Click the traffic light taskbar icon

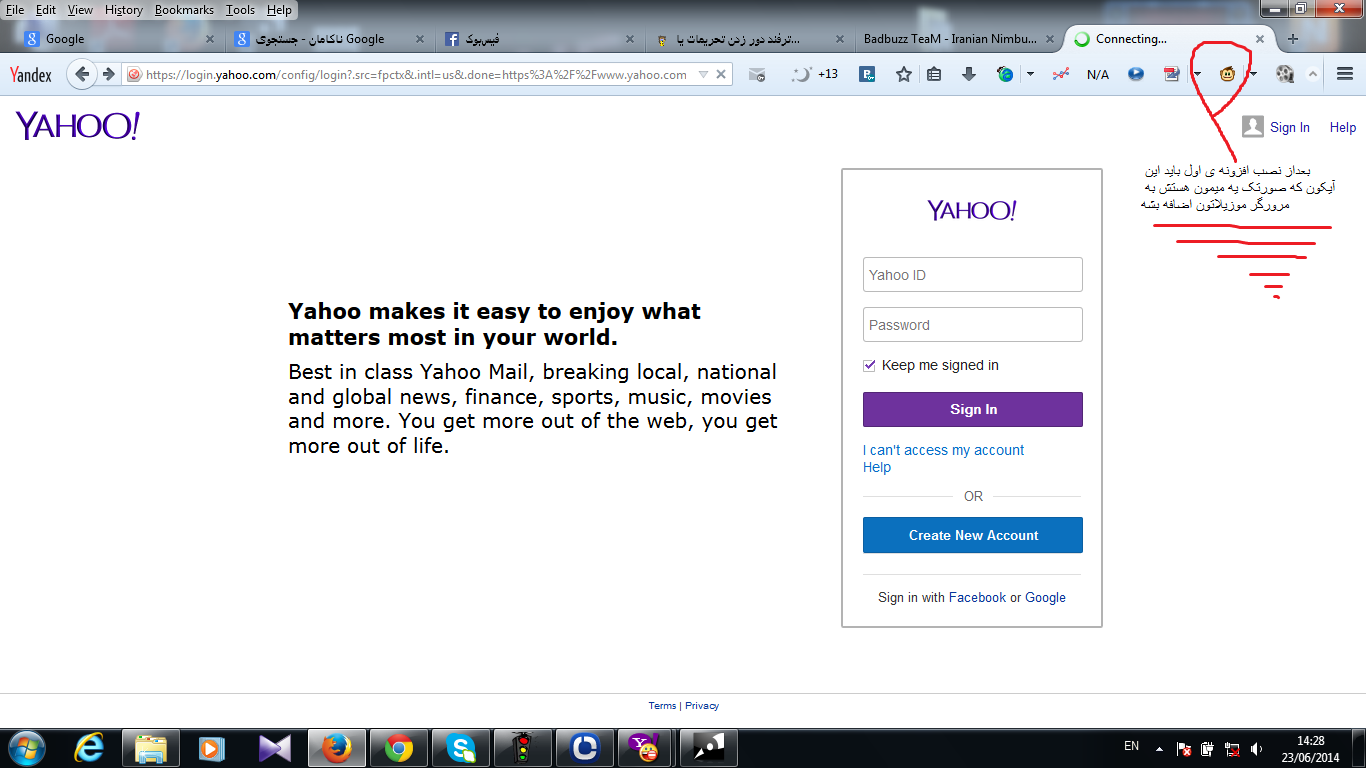click(522, 747)
